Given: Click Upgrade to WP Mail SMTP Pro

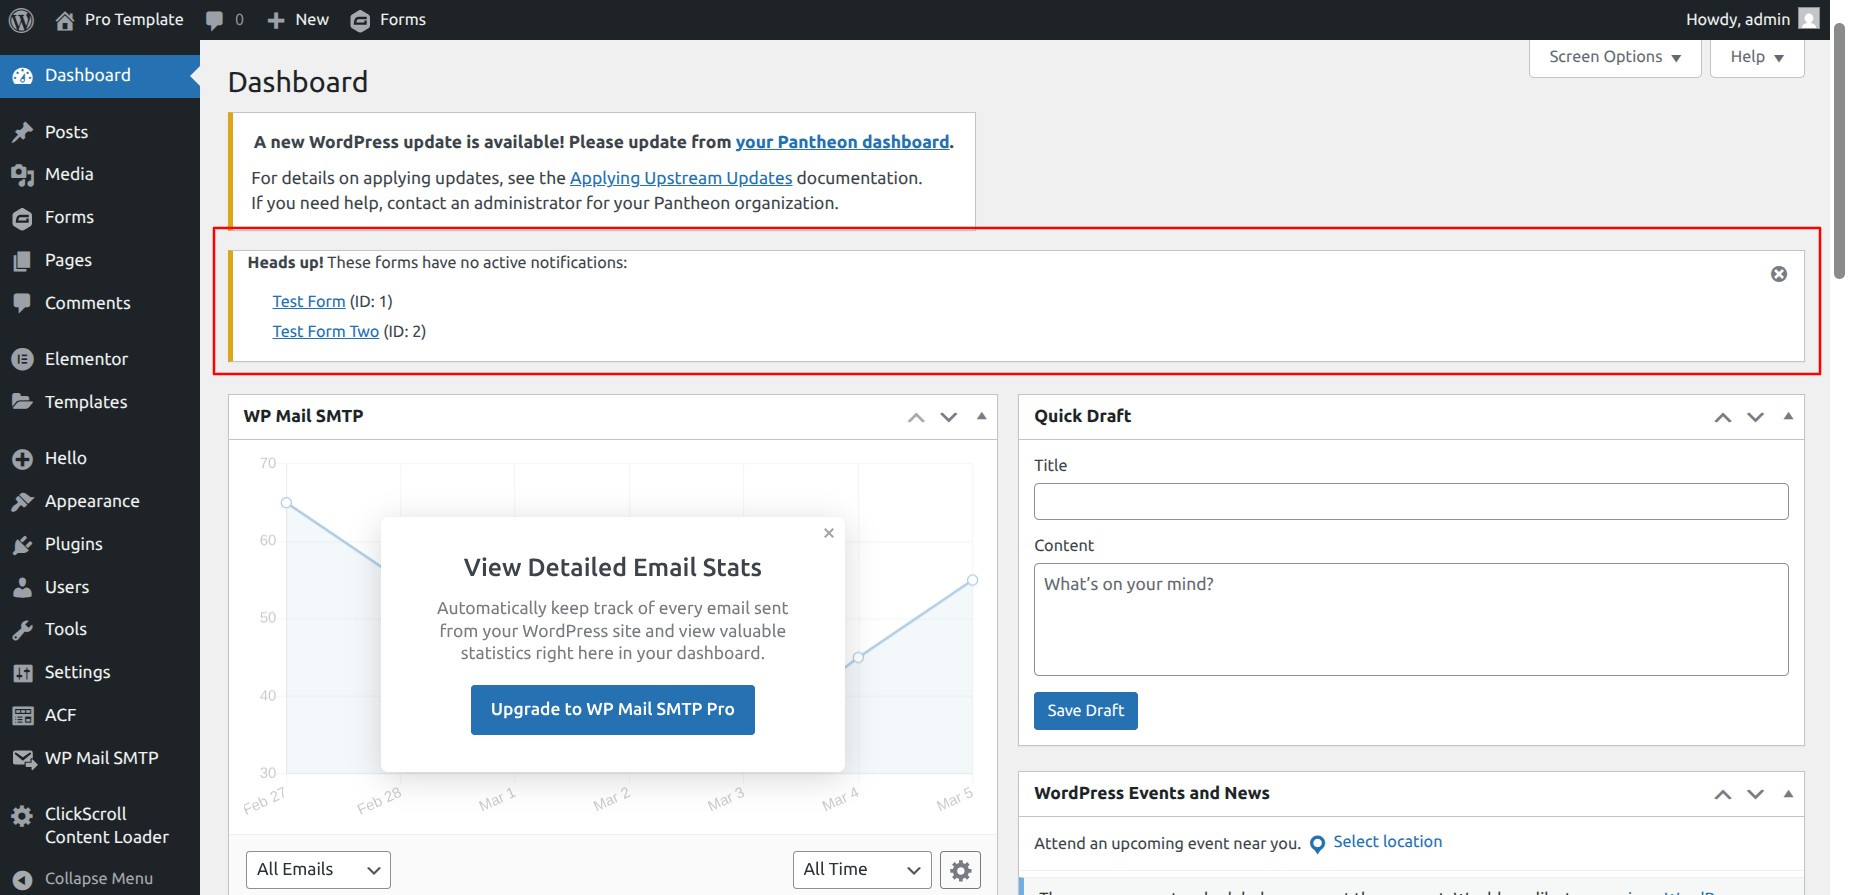Looking at the screenshot, I should tap(613, 710).
